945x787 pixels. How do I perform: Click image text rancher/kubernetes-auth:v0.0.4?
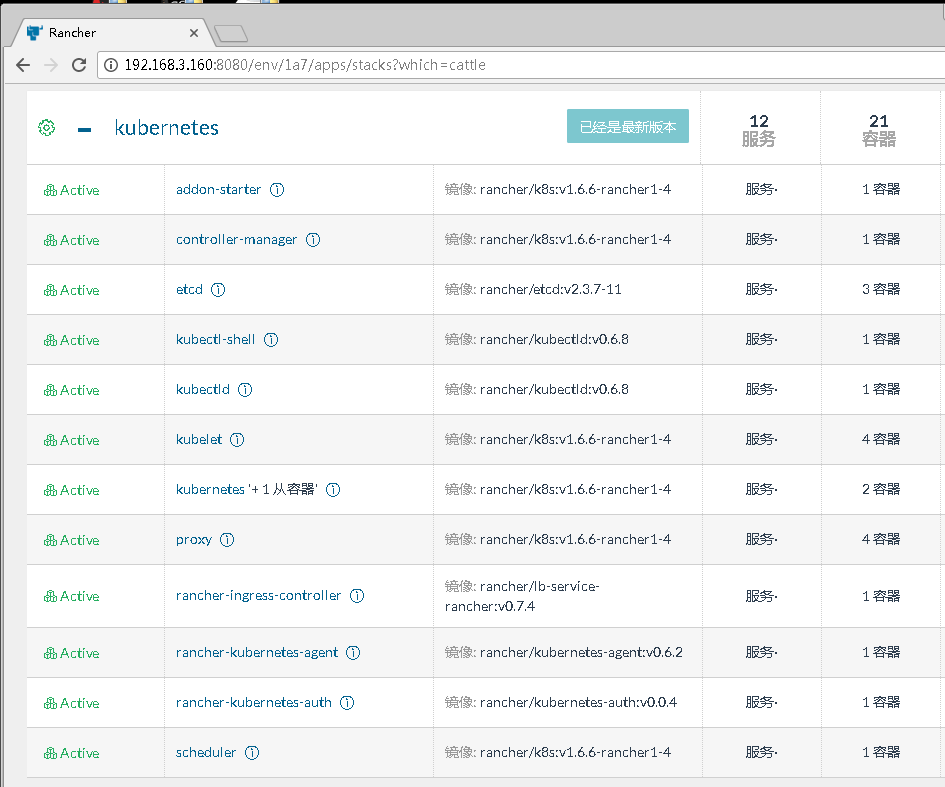pos(578,702)
